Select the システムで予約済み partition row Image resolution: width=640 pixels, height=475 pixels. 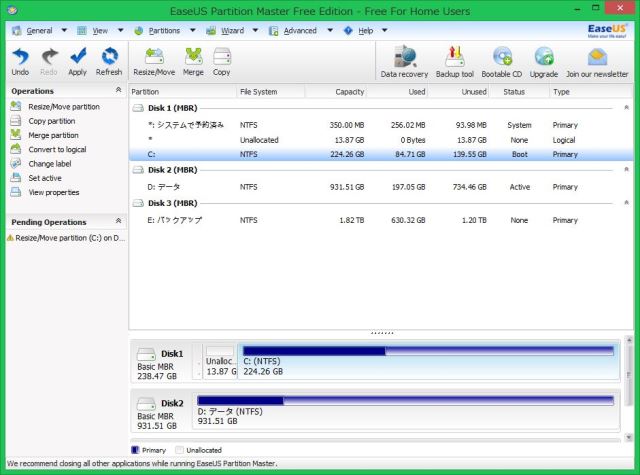point(381,125)
